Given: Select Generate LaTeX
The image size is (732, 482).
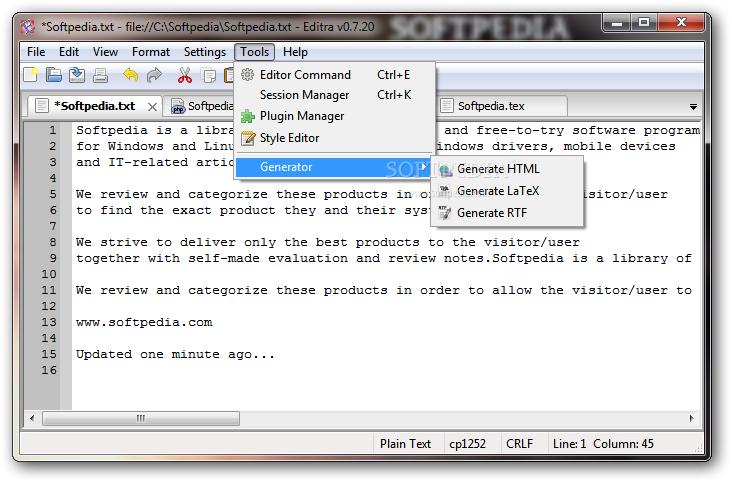Looking at the screenshot, I should click(507, 191).
